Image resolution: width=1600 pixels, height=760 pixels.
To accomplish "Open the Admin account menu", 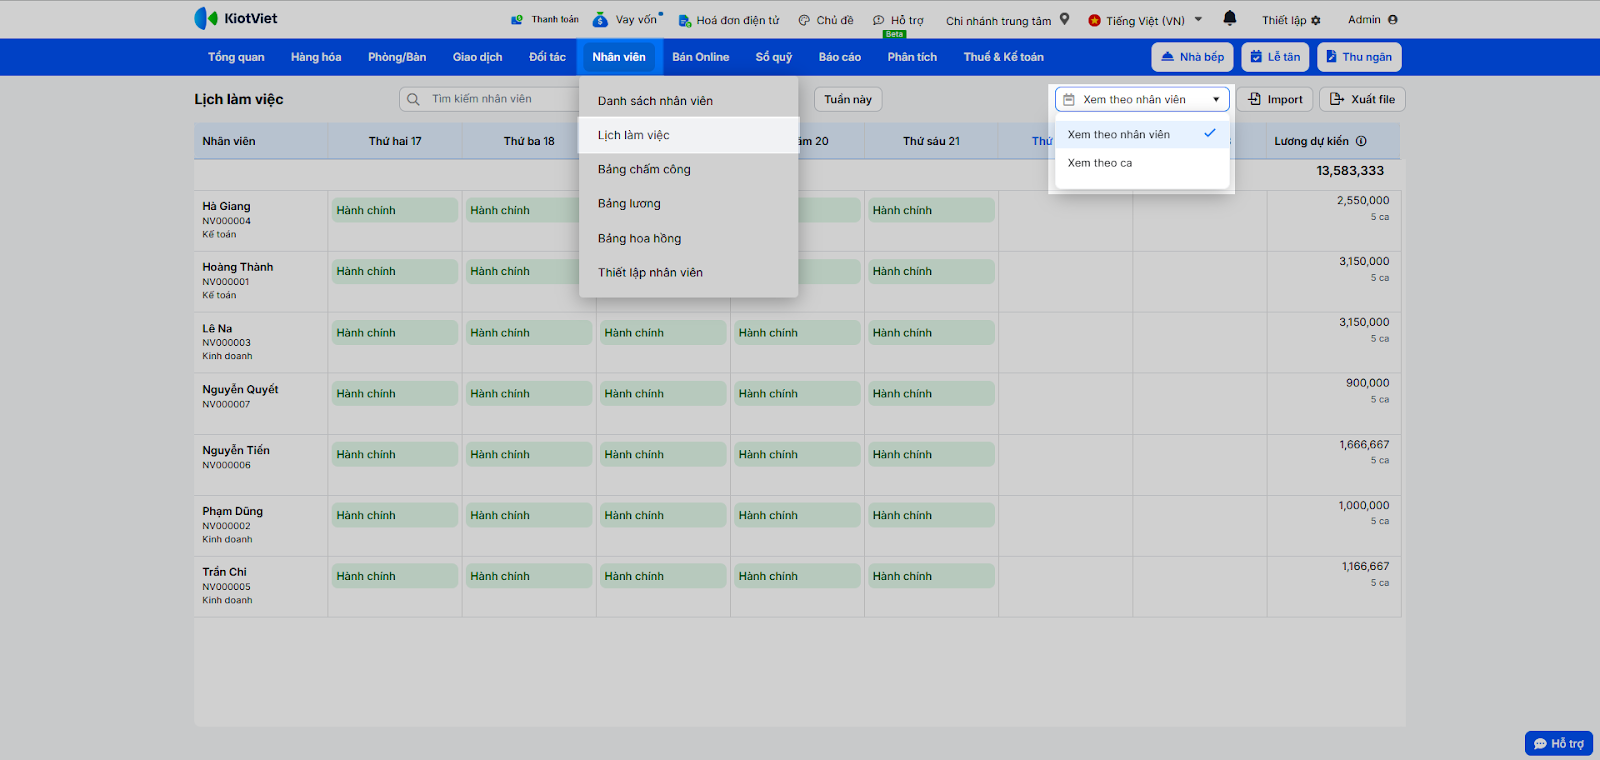I will [1372, 20].
